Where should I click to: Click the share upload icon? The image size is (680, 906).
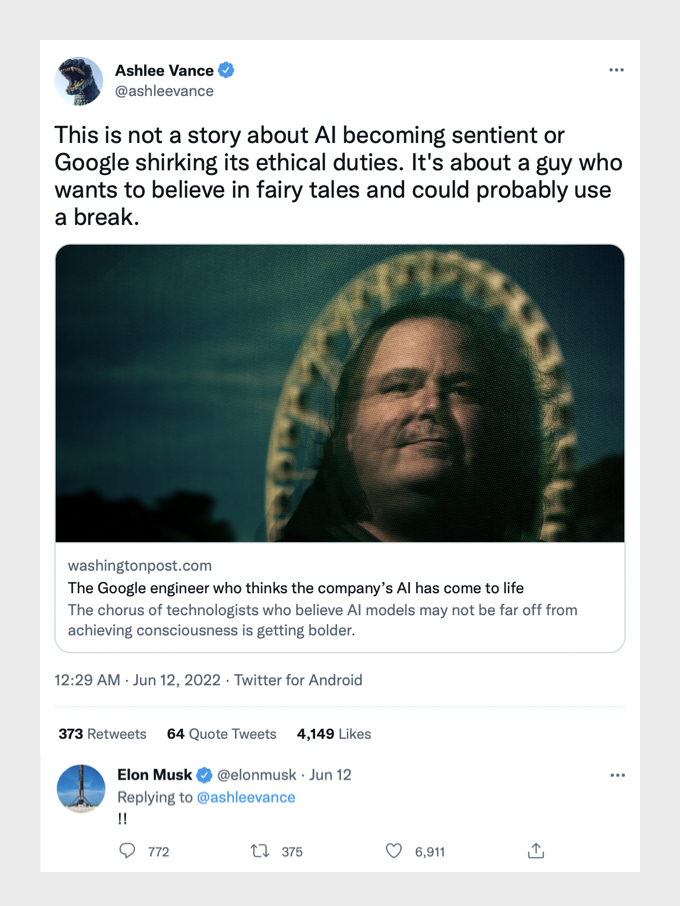pos(536,851)
